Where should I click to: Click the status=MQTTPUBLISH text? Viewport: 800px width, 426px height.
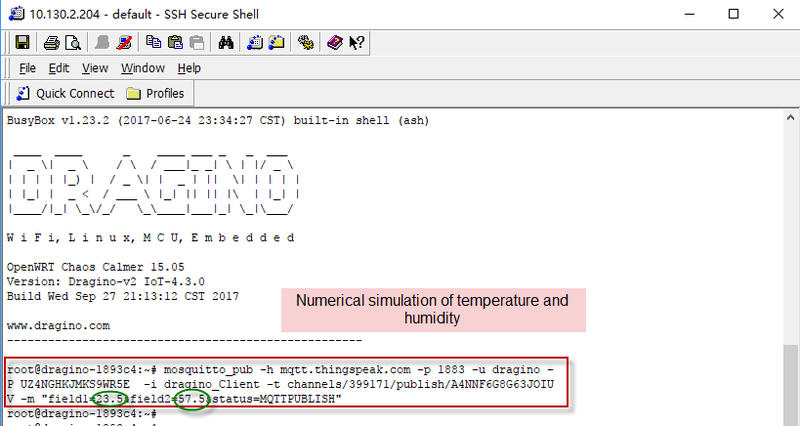click(x=273, y=399)
